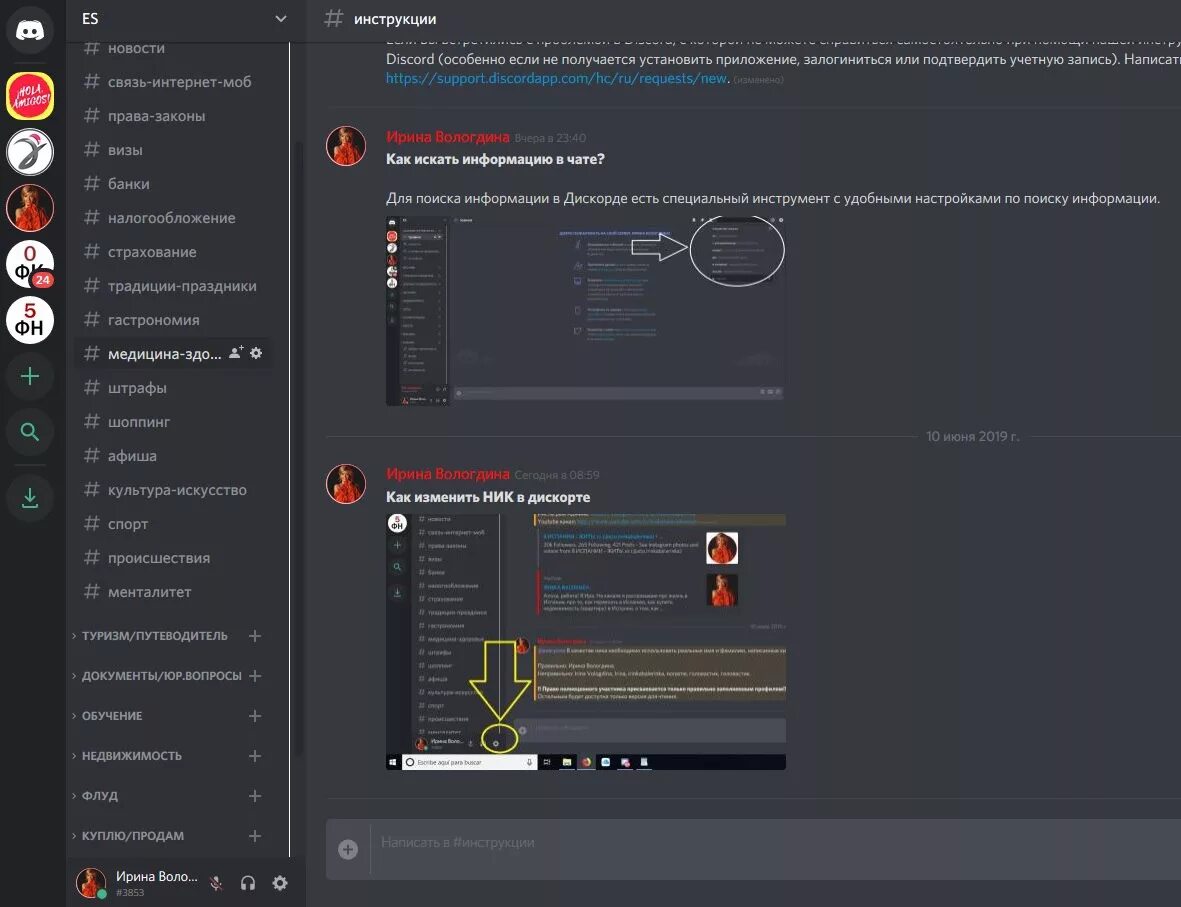Unmute the microphone in user panel
The image size is (1181, 907).
coord(216,883)
